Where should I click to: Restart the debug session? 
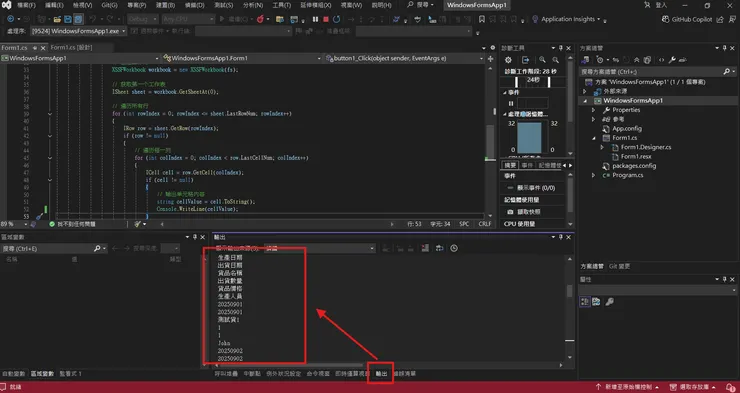point(336,19)
